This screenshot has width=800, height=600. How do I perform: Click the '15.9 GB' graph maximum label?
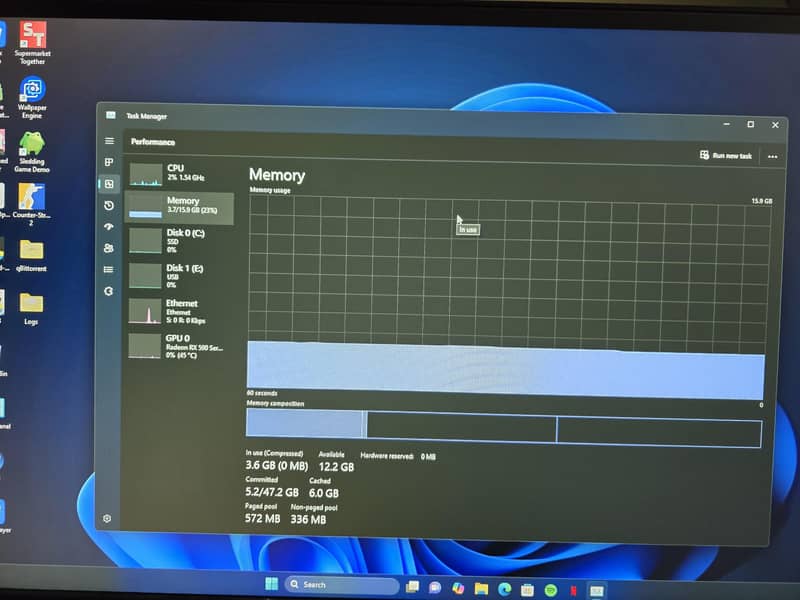click(762, 201)
